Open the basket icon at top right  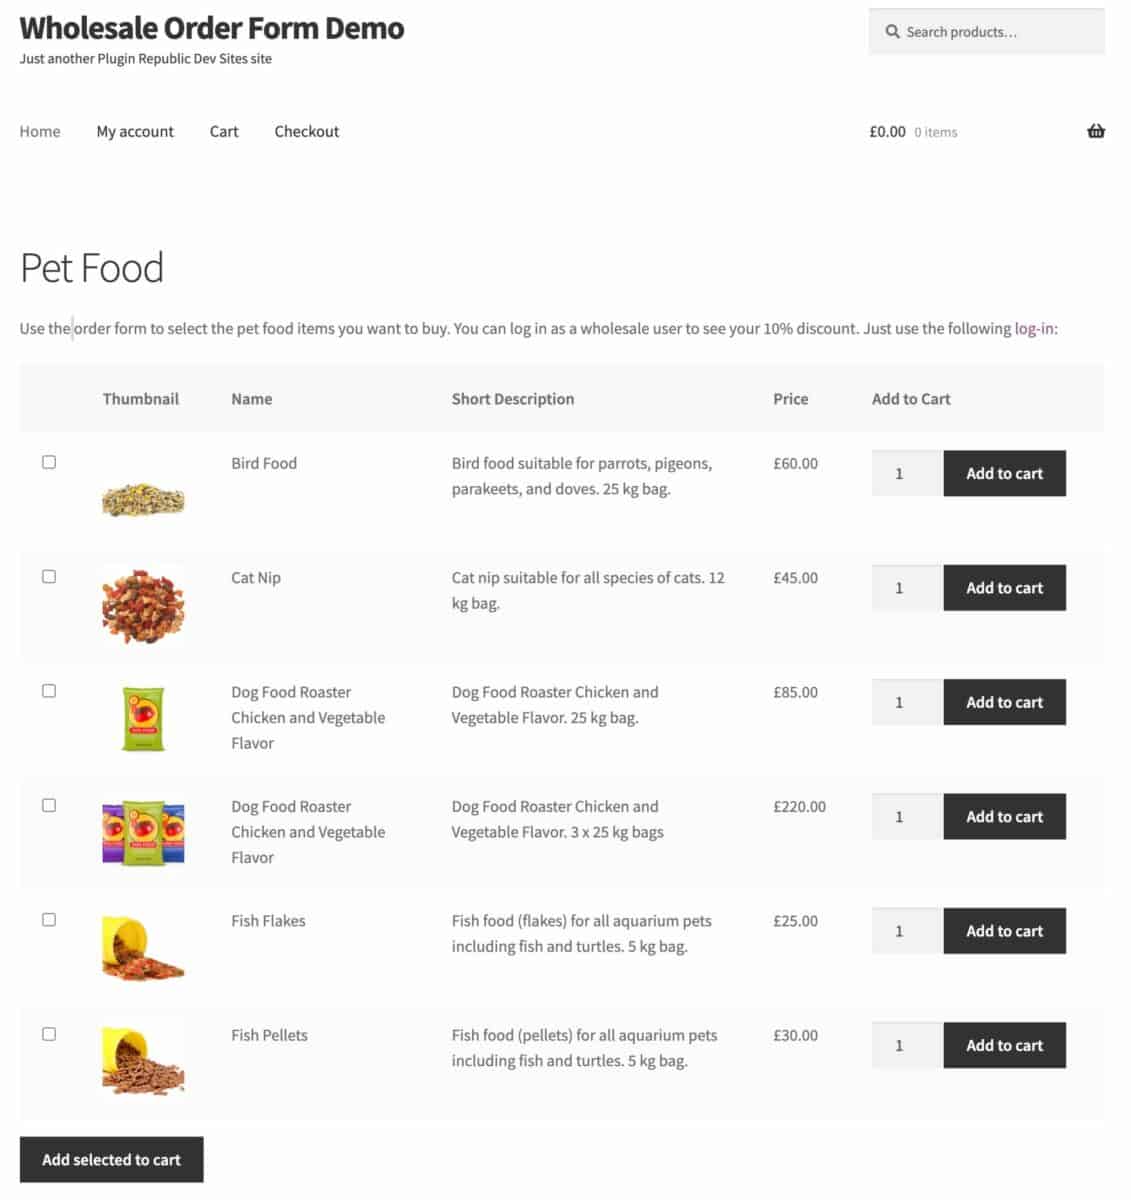click(1096, 131)
